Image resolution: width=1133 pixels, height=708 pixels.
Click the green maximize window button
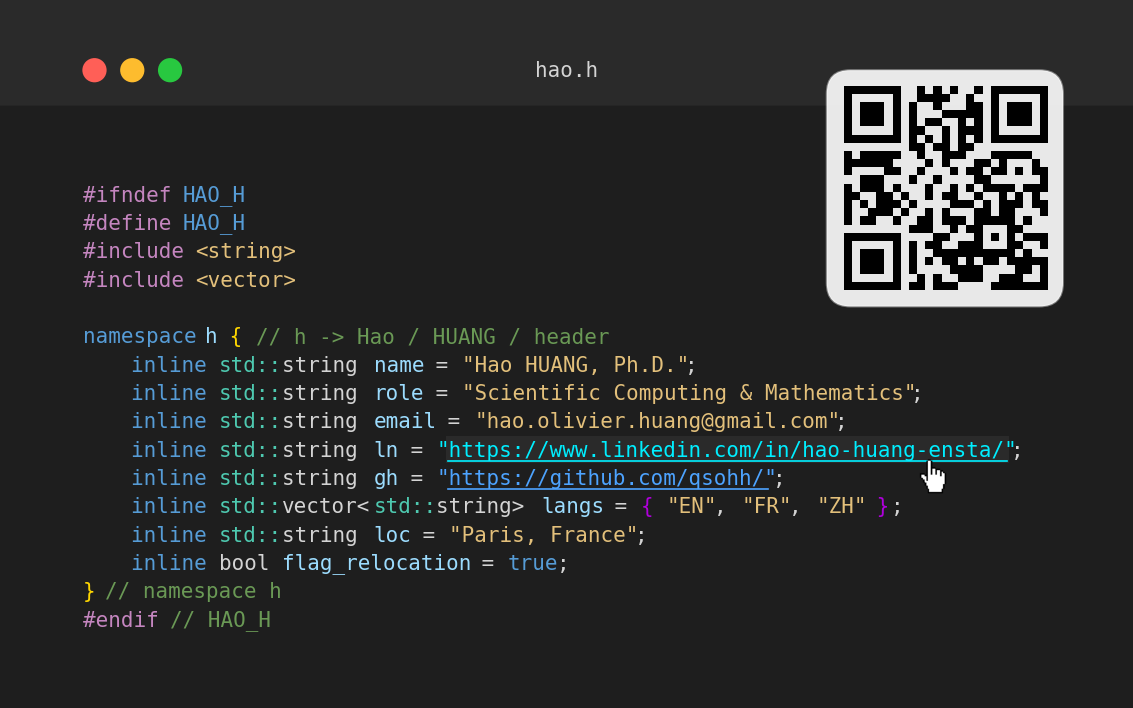pyautogui.click(x=170, y=70)
